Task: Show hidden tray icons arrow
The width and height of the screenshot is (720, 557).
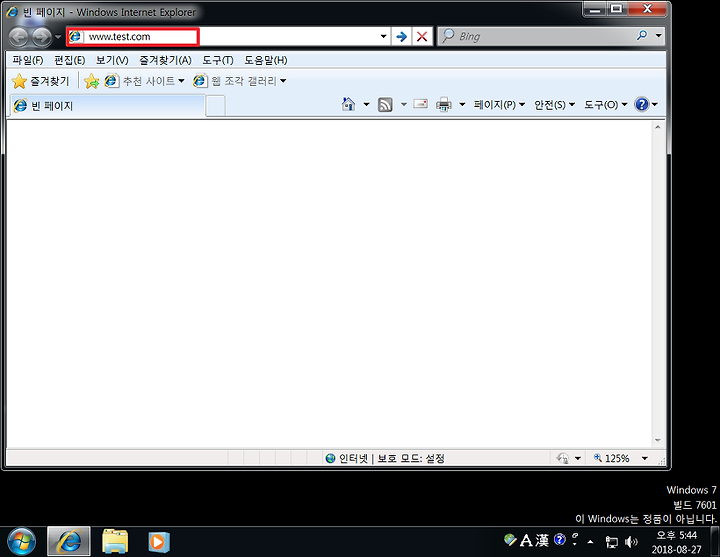Action: (591, 542)
